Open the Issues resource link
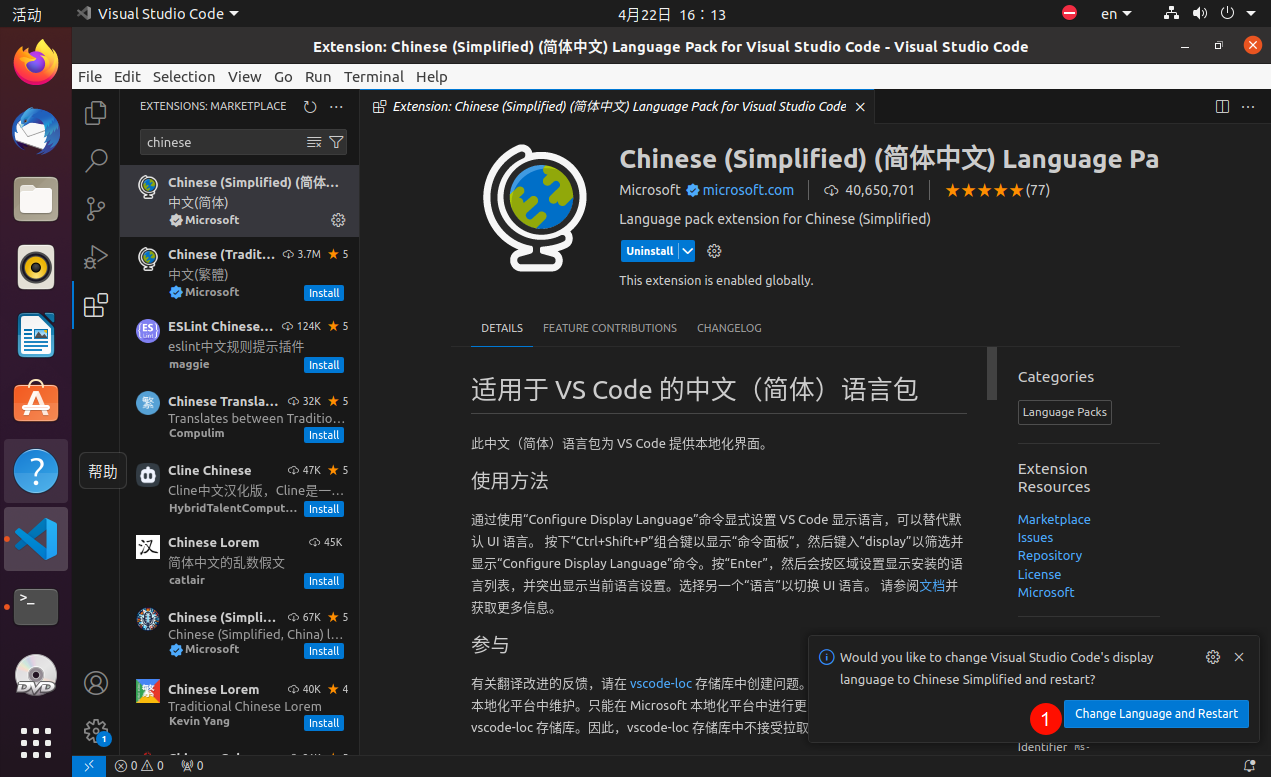The image size is (1271, 777). 1035,537
